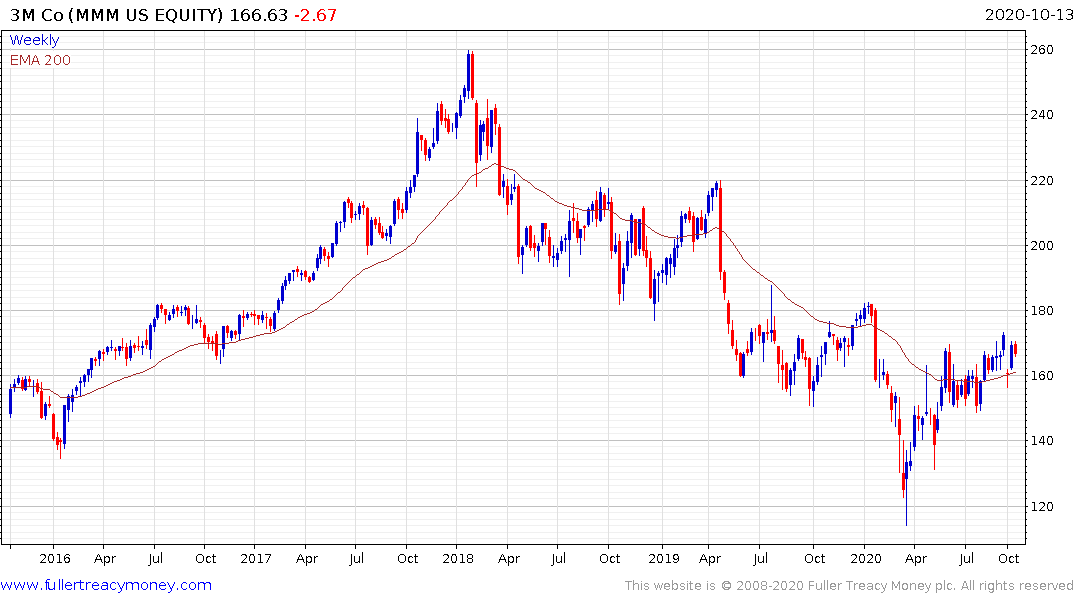Click the chart title '3M Co (MMM US EQUITY)'

pos(117,15)
